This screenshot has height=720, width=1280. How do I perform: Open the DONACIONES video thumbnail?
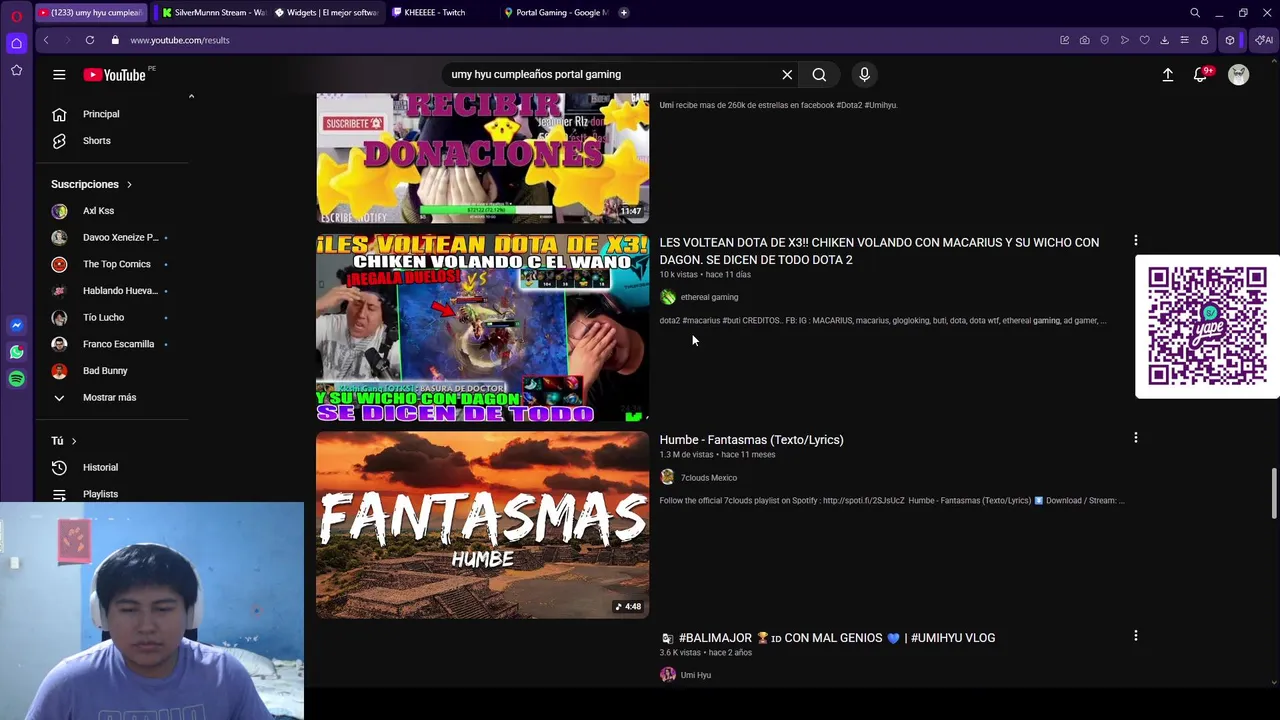coord(483,158)
